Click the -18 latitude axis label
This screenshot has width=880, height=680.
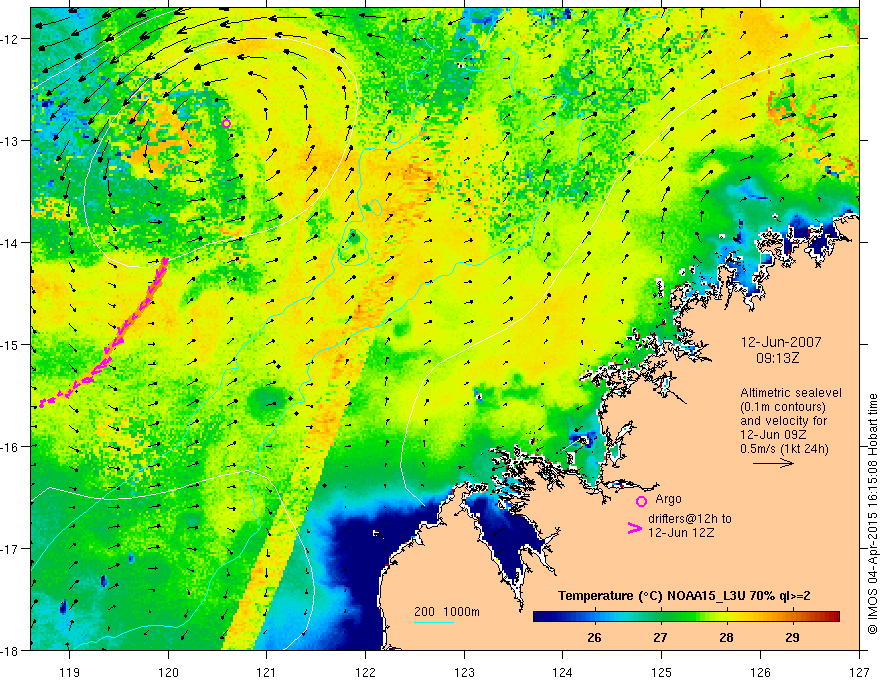(11, 651)
